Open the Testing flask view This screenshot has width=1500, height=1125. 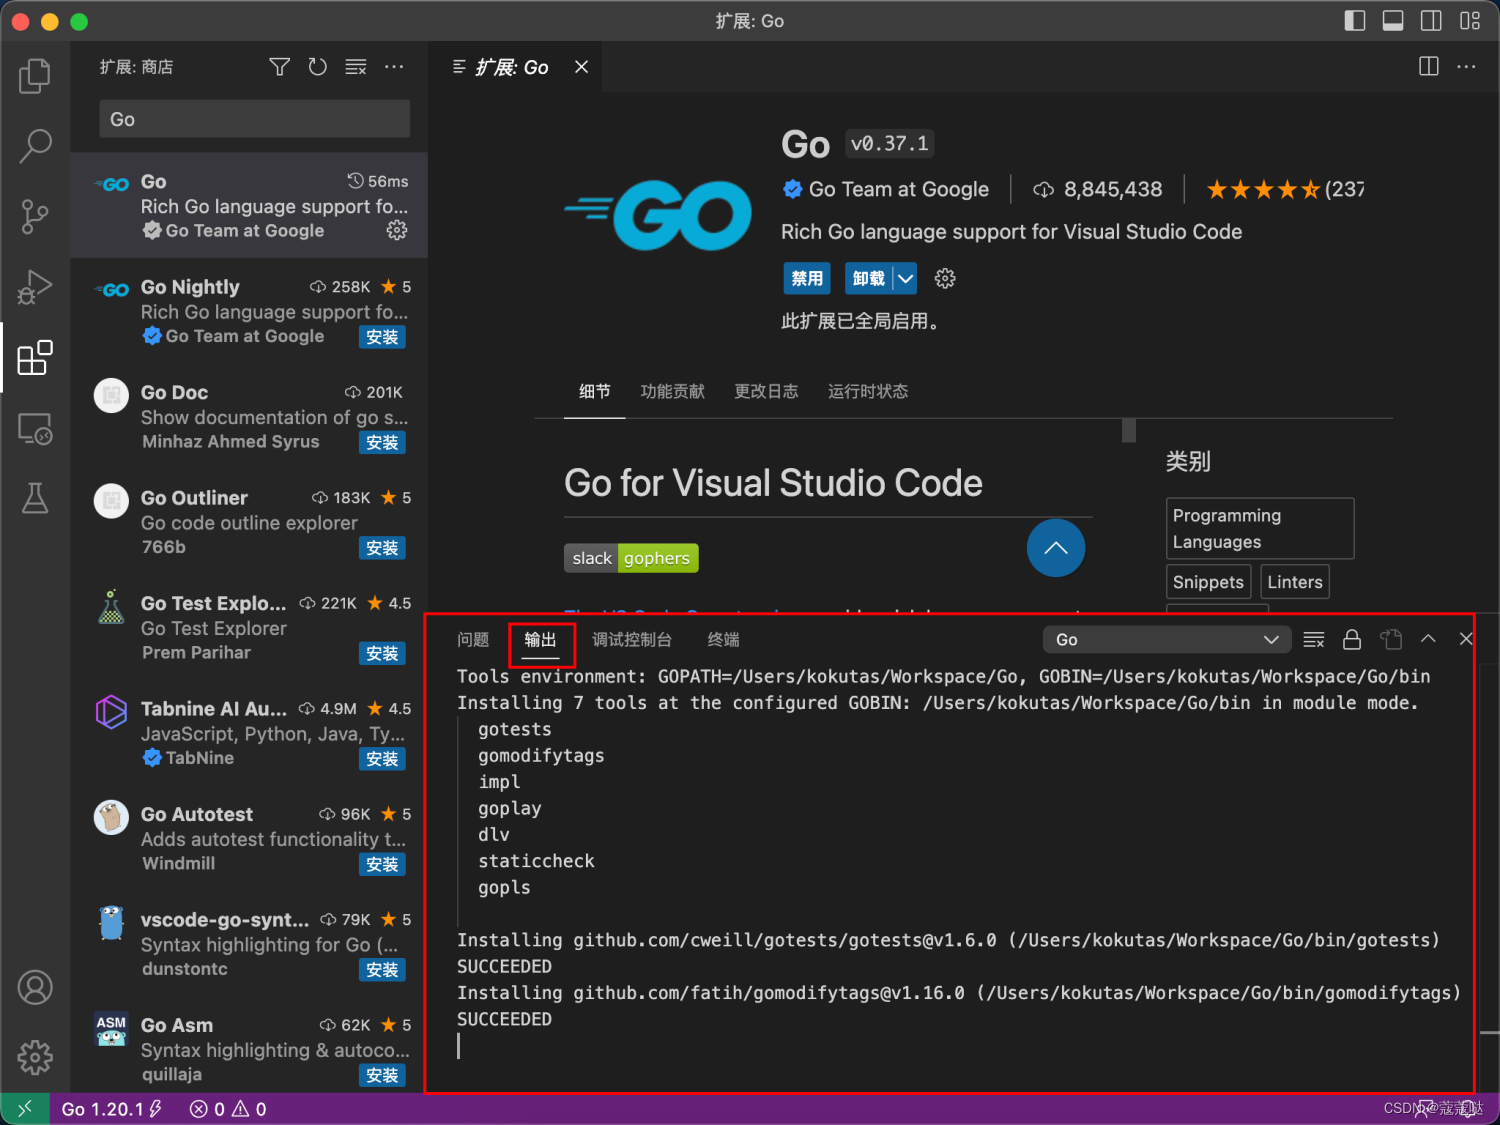35,498
